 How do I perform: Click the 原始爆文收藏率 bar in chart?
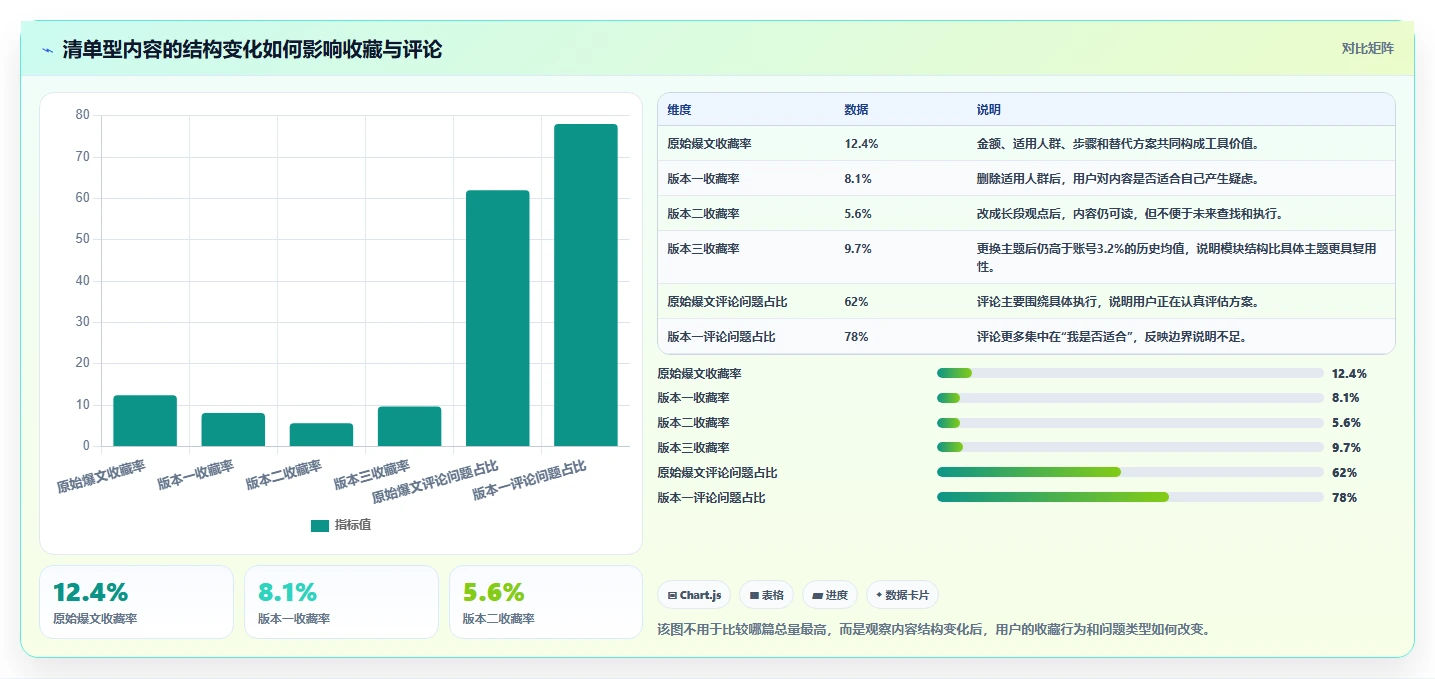click(145, 420)
